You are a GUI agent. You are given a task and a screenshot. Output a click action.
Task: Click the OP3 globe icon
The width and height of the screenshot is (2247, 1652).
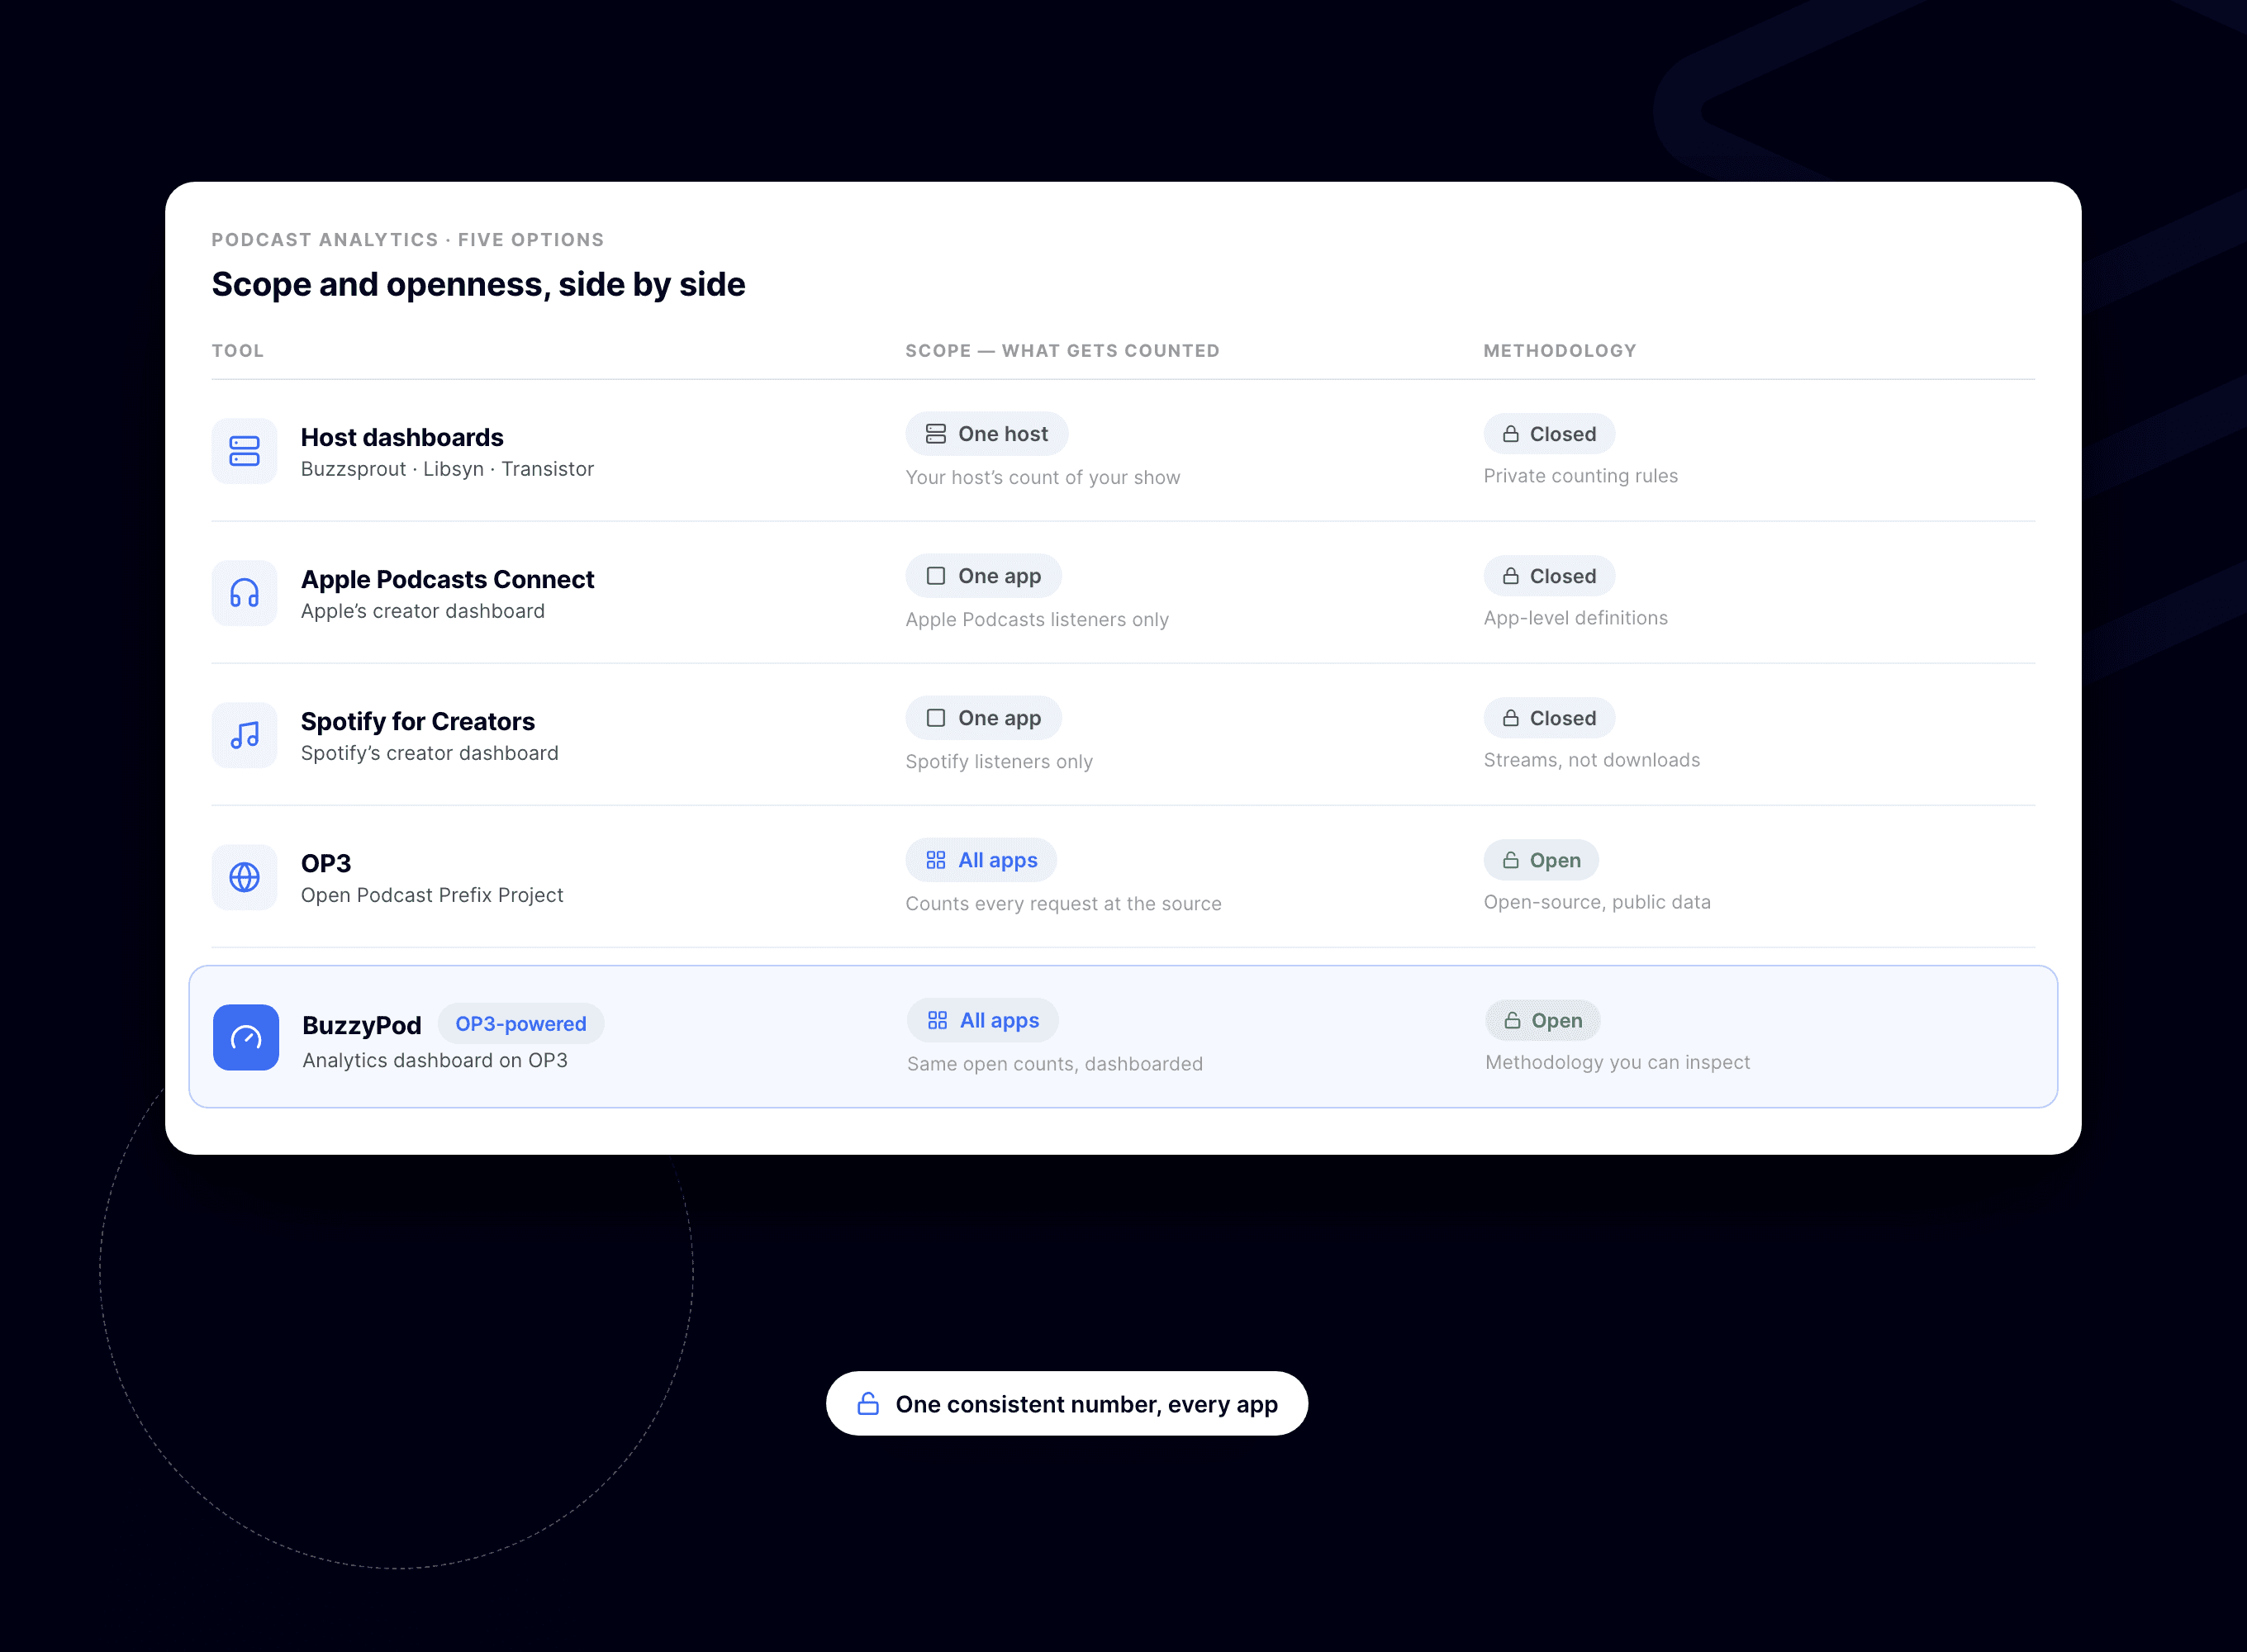[x=244, y=877]
